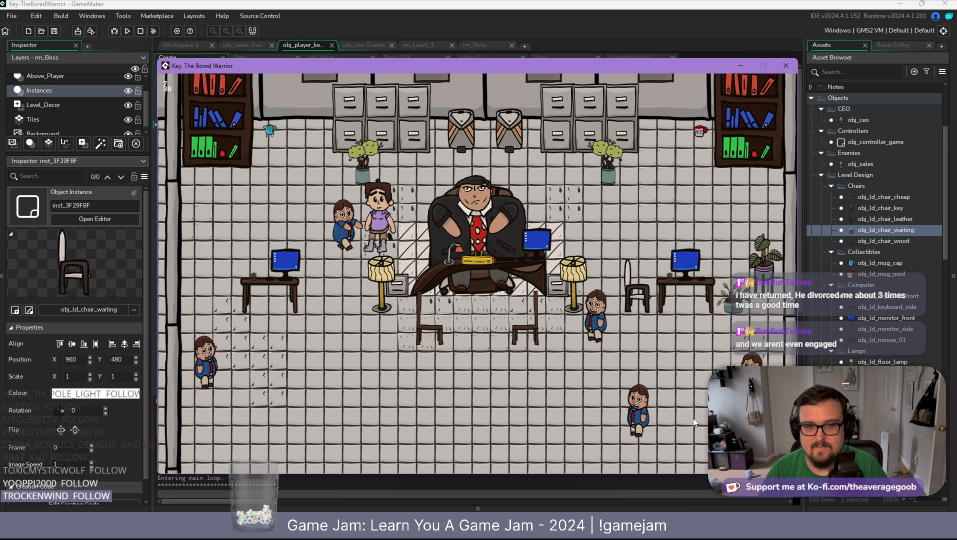Screen dimensions: 957x540
Task: Toggle the Inspector search lock icon
Action: click(x=134, y=177)
